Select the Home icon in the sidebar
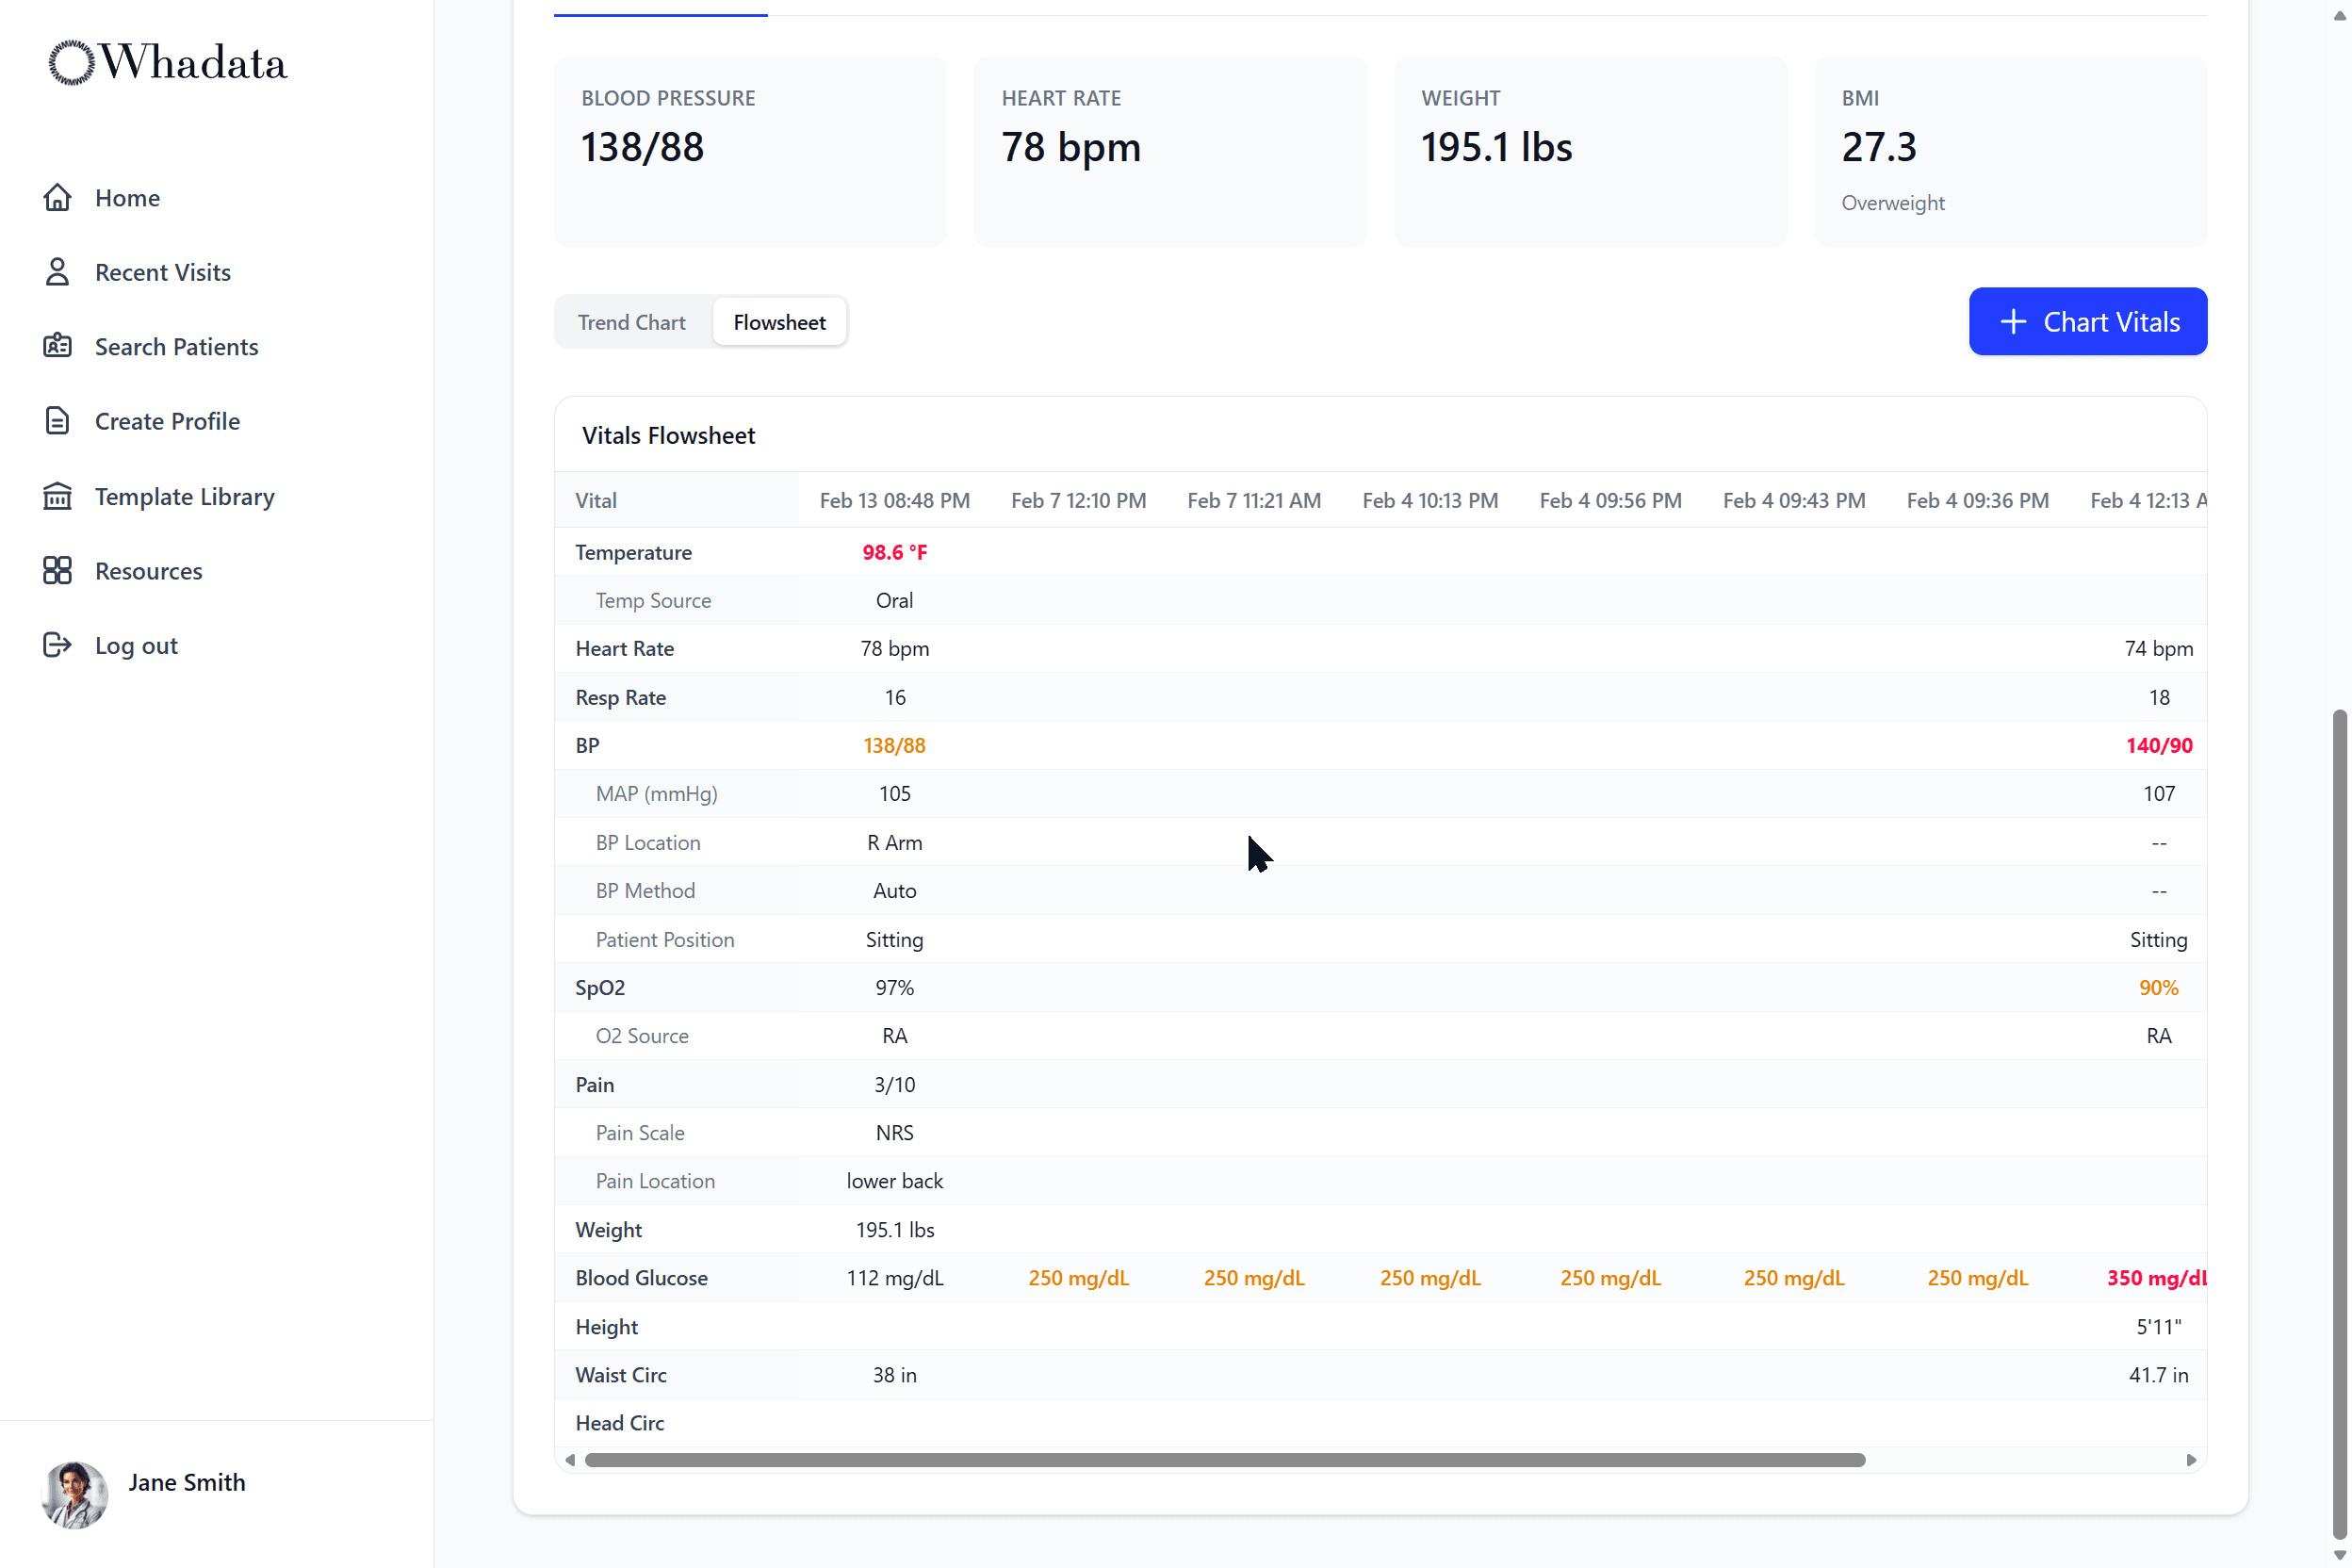Image resolution: width=2352 pixels, height=1568 pixels. pyautogui.click(x=58, y=197)
